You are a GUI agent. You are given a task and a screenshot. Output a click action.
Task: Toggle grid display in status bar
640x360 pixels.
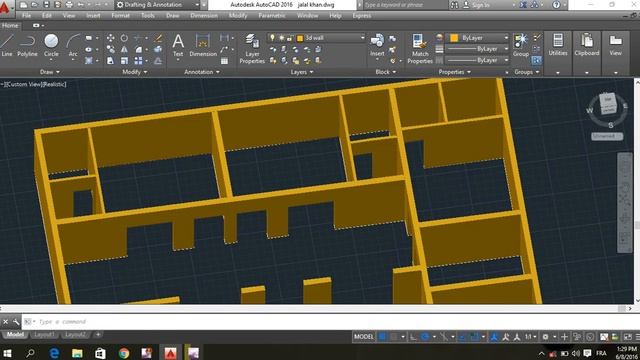tap(382, 337)
